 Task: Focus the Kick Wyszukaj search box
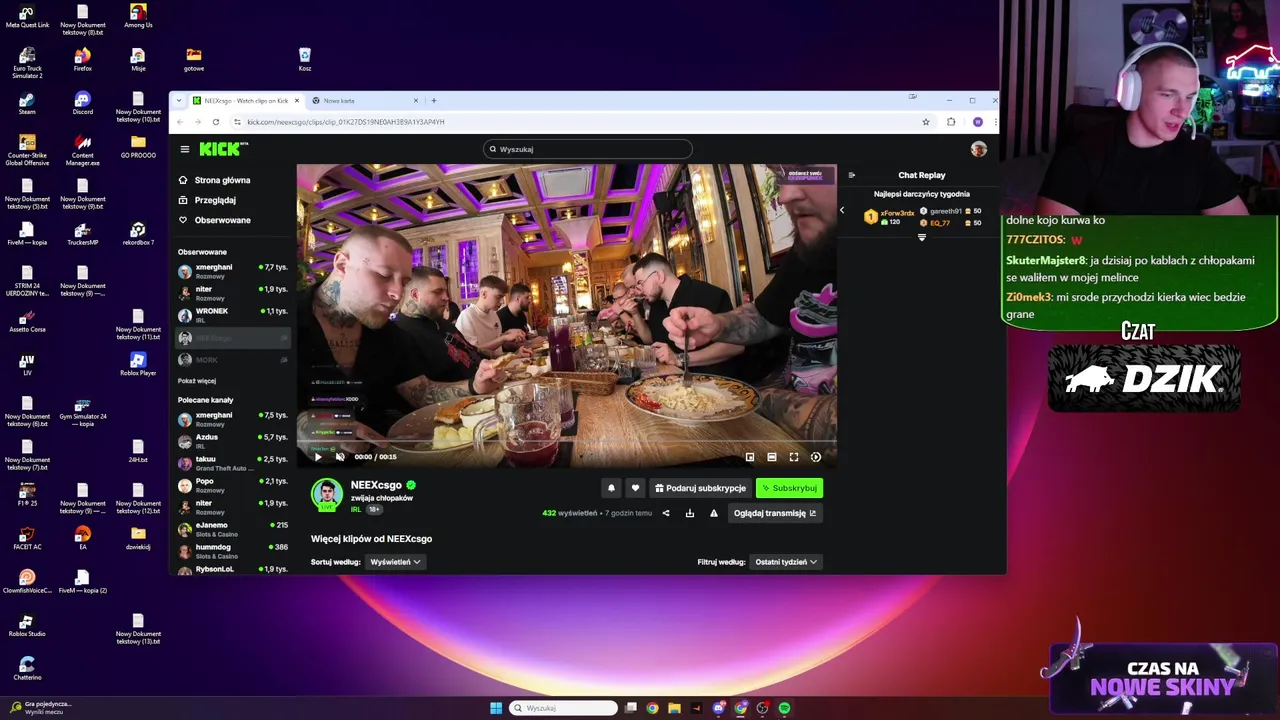coord(587,149)
